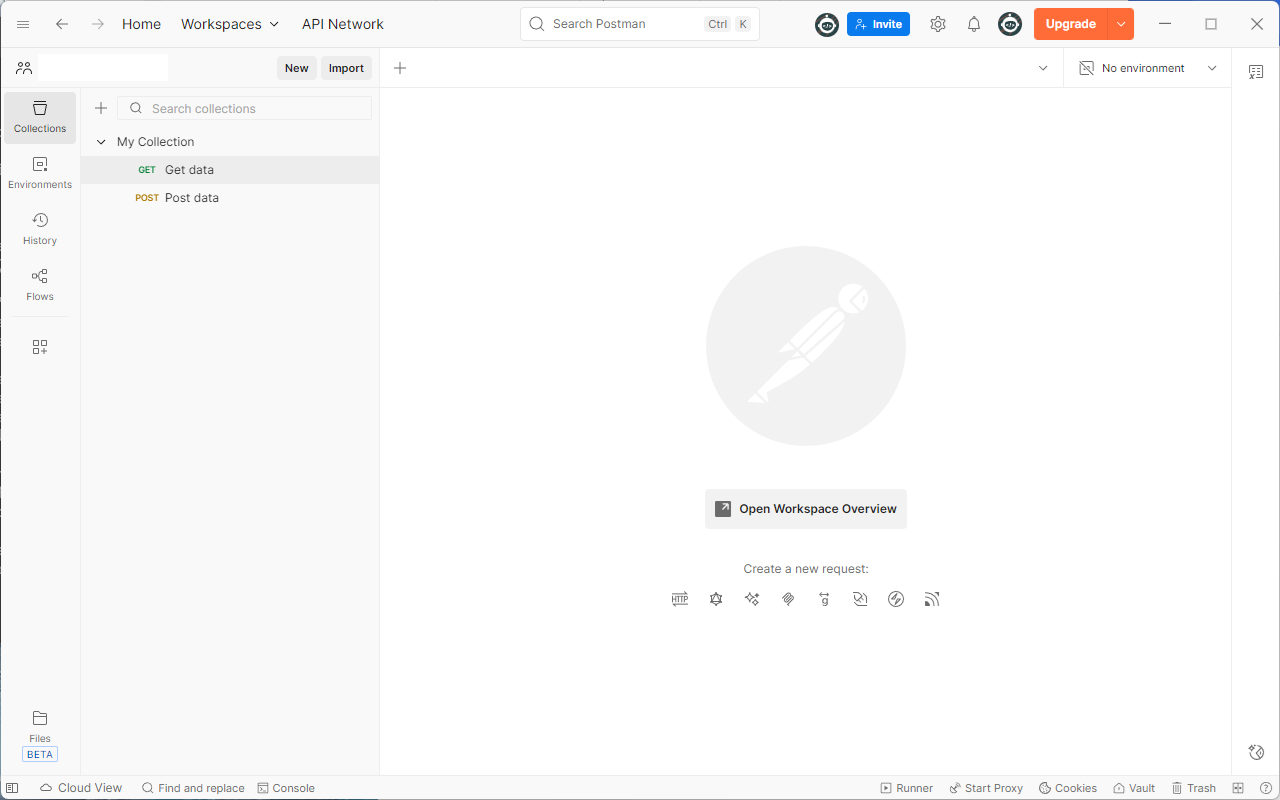This screenshot has width=1280, height=800.
Task: Open the Help question mark icon
Action: point(1265,788)
